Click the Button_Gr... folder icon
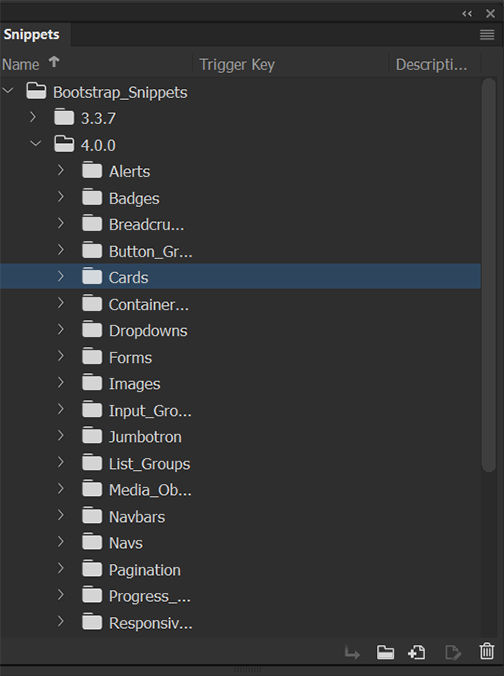 [92, 250]
